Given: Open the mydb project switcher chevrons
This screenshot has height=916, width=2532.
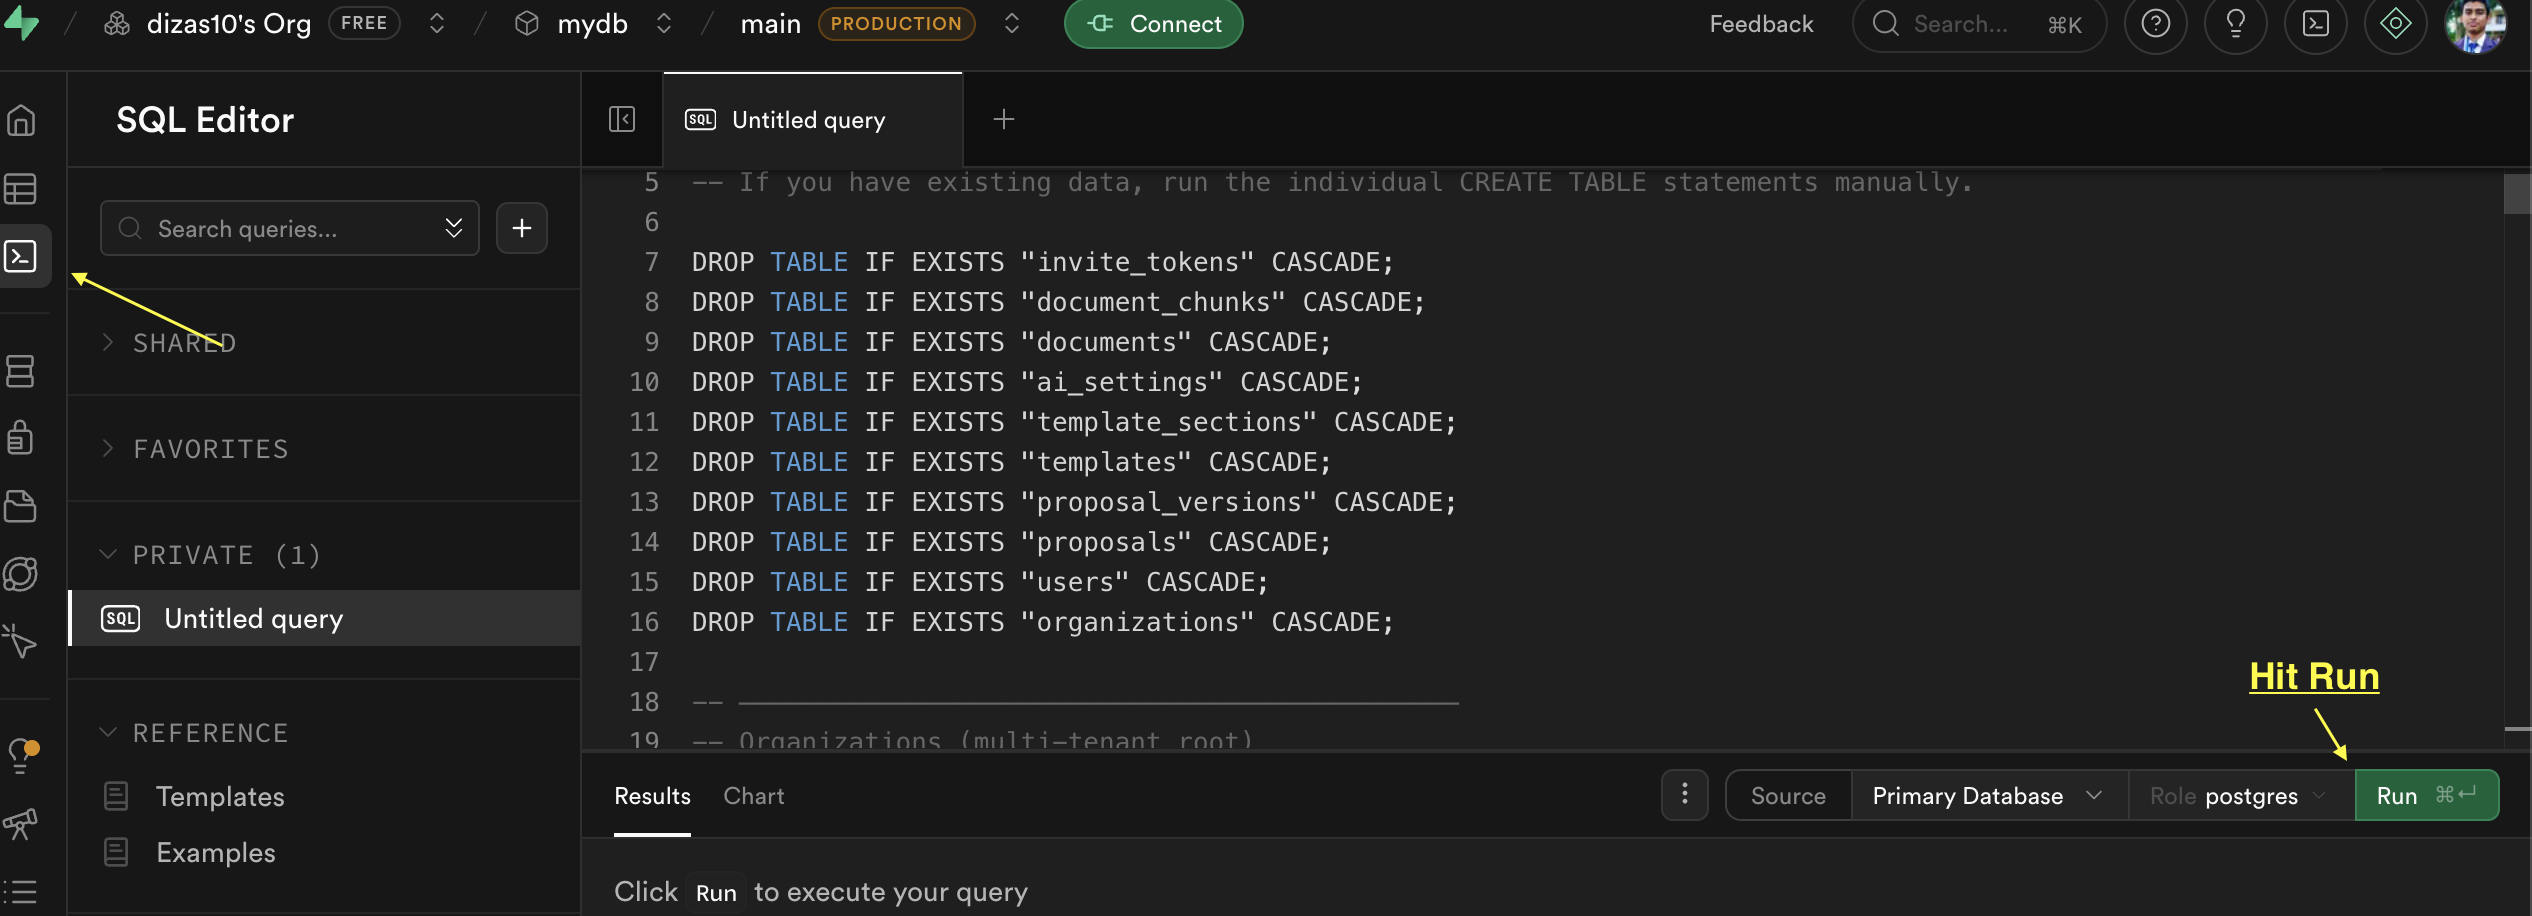Looking at the screenshot, I should (x=664, y=23).
